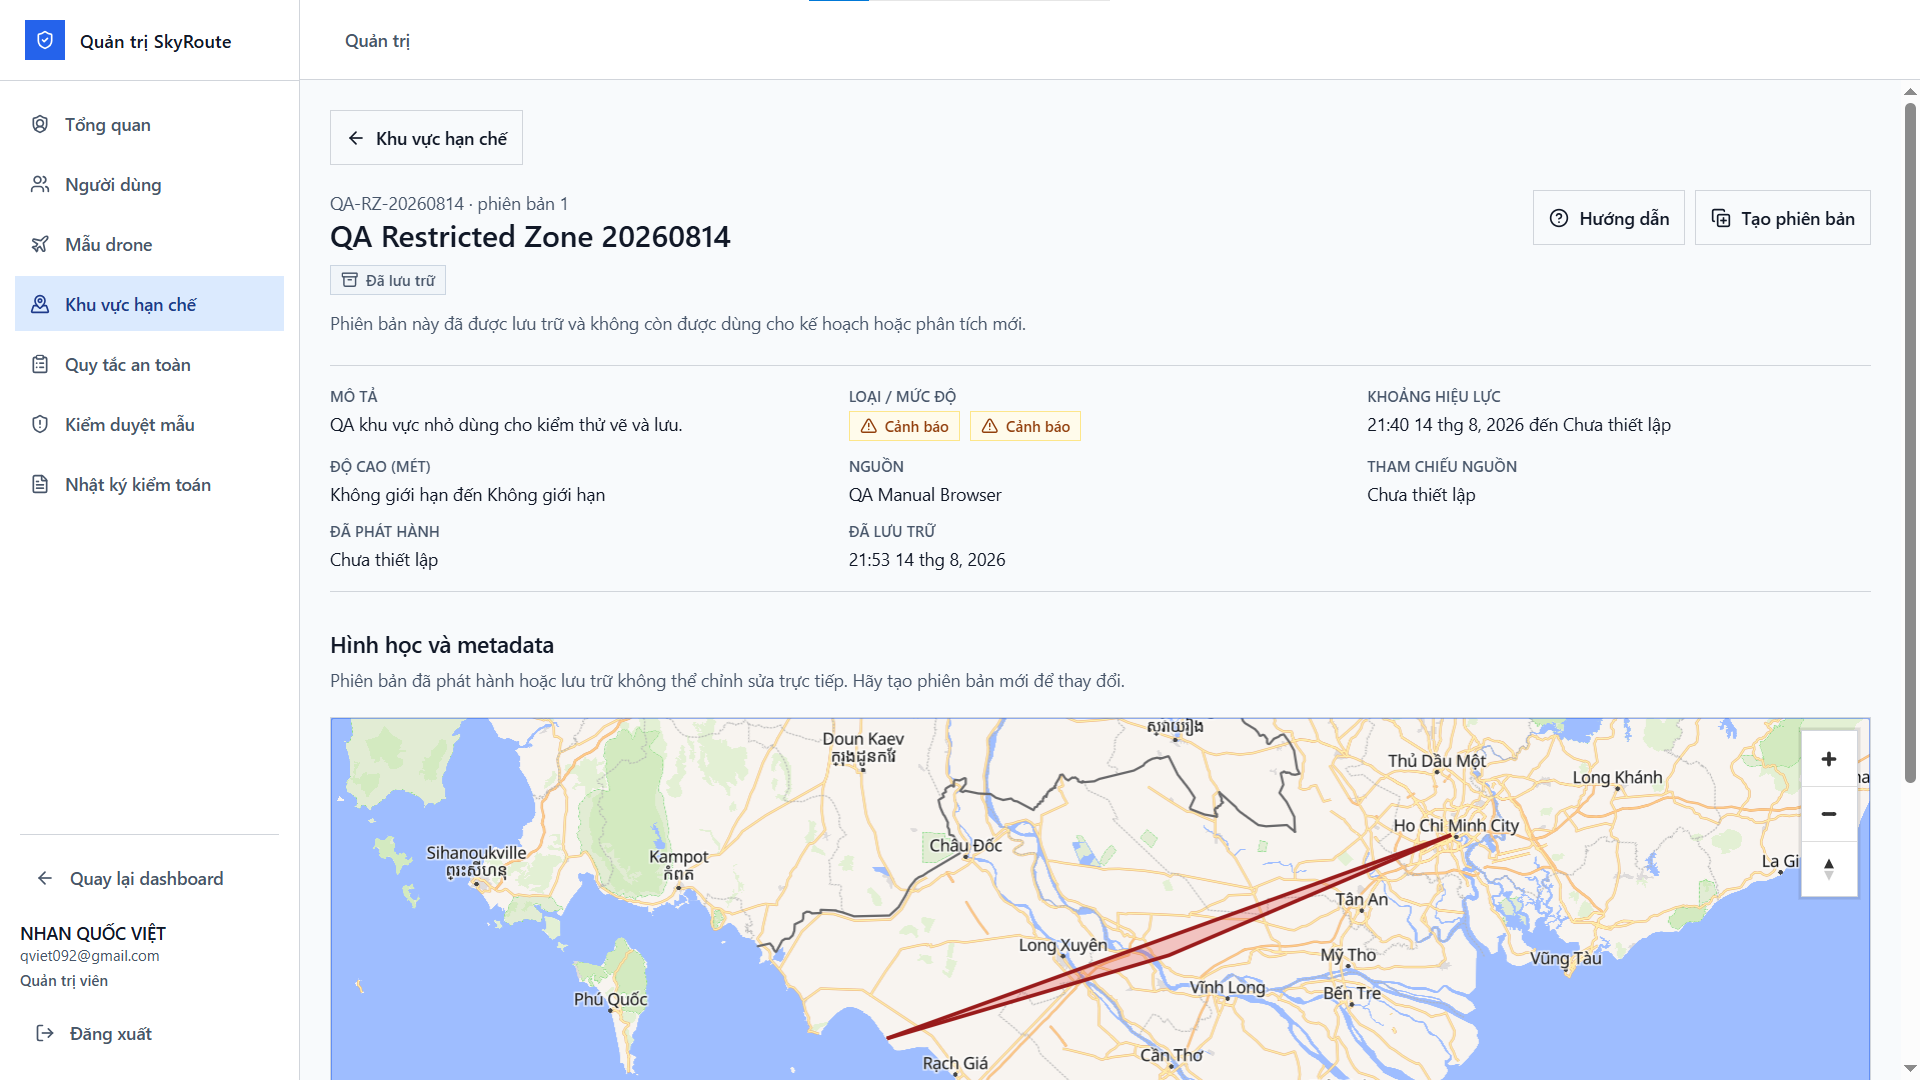
Task: Click the SkyRoute shield logo icon
Action: (45, 40)
